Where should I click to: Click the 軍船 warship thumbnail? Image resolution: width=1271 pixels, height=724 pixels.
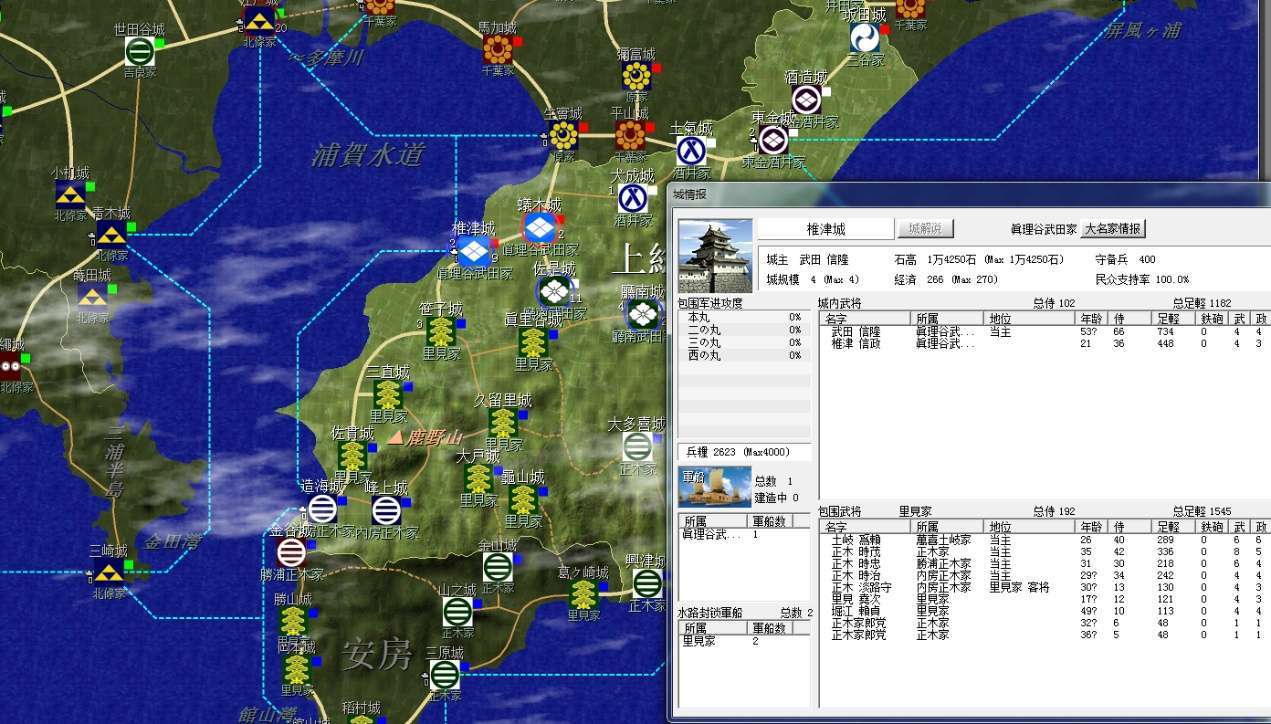pos(715,487)
